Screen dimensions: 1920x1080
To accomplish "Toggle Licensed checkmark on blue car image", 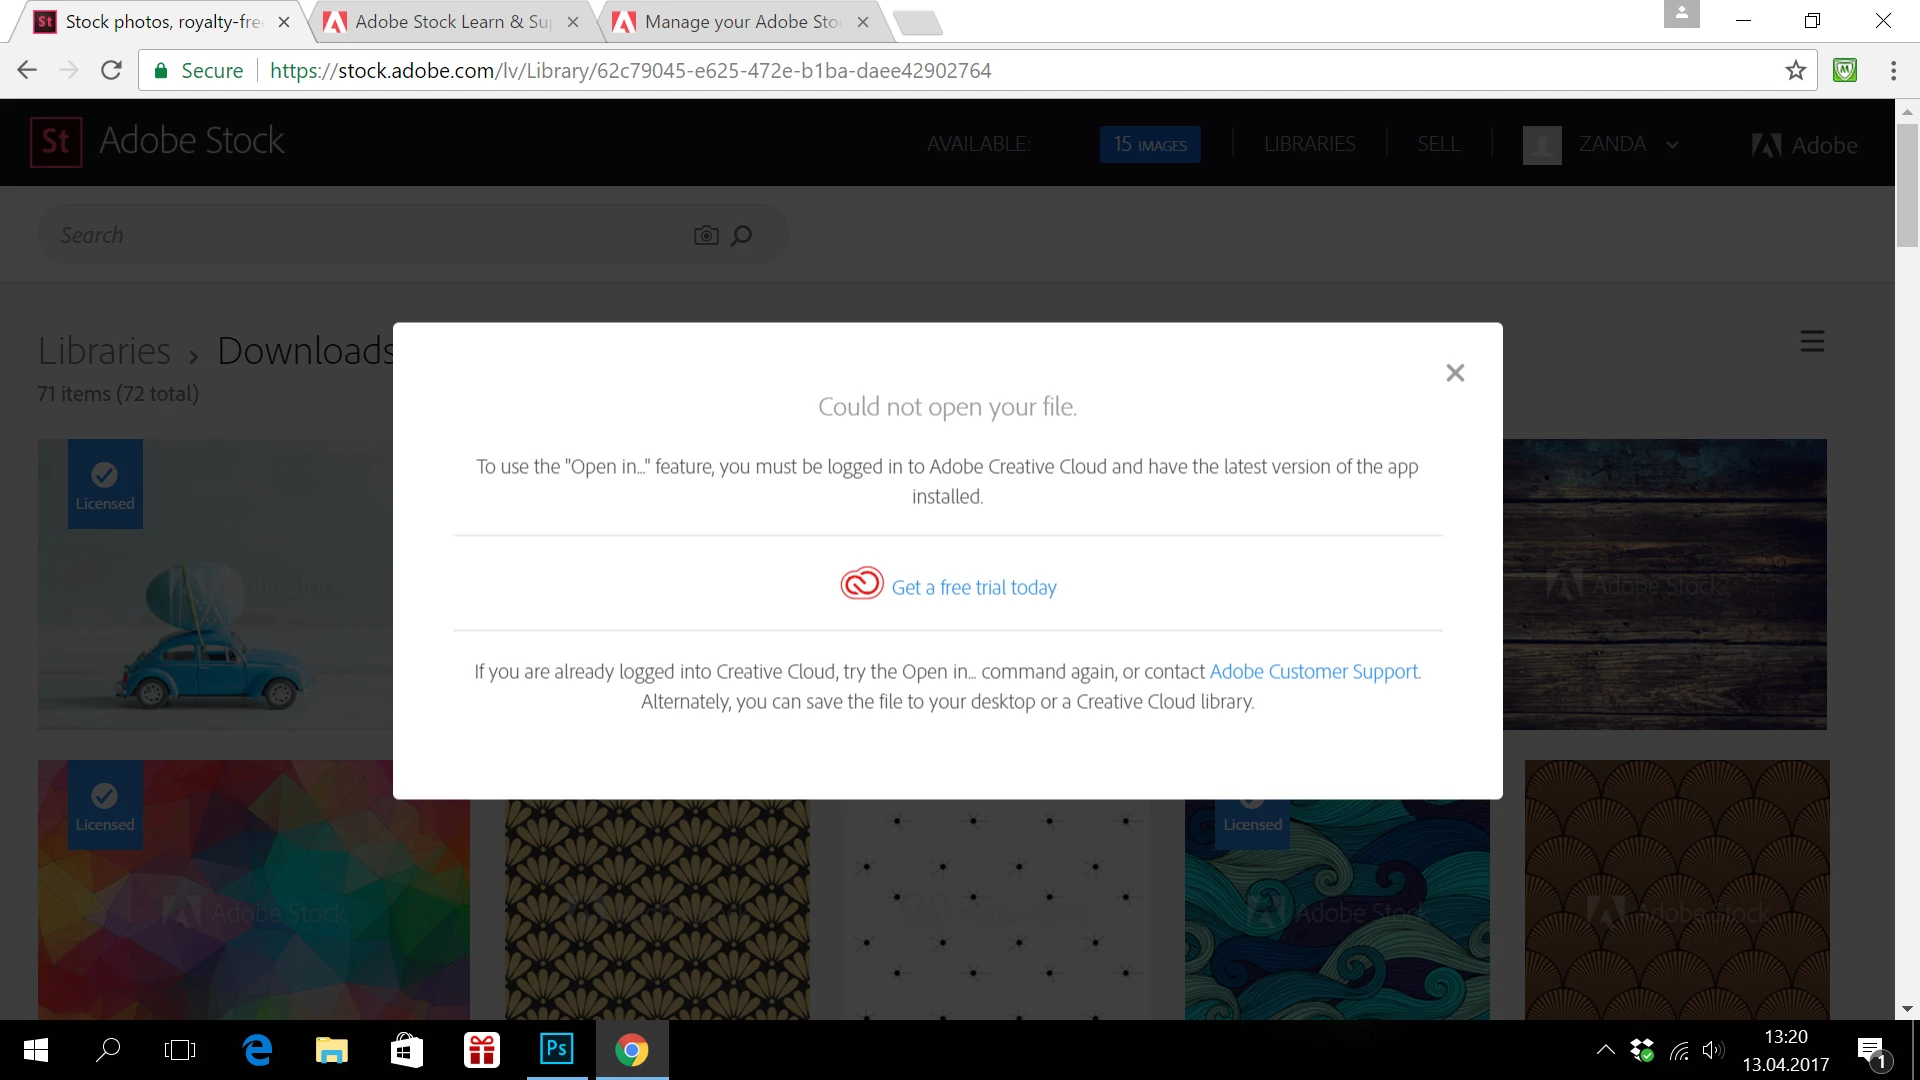I will [105, 475].
